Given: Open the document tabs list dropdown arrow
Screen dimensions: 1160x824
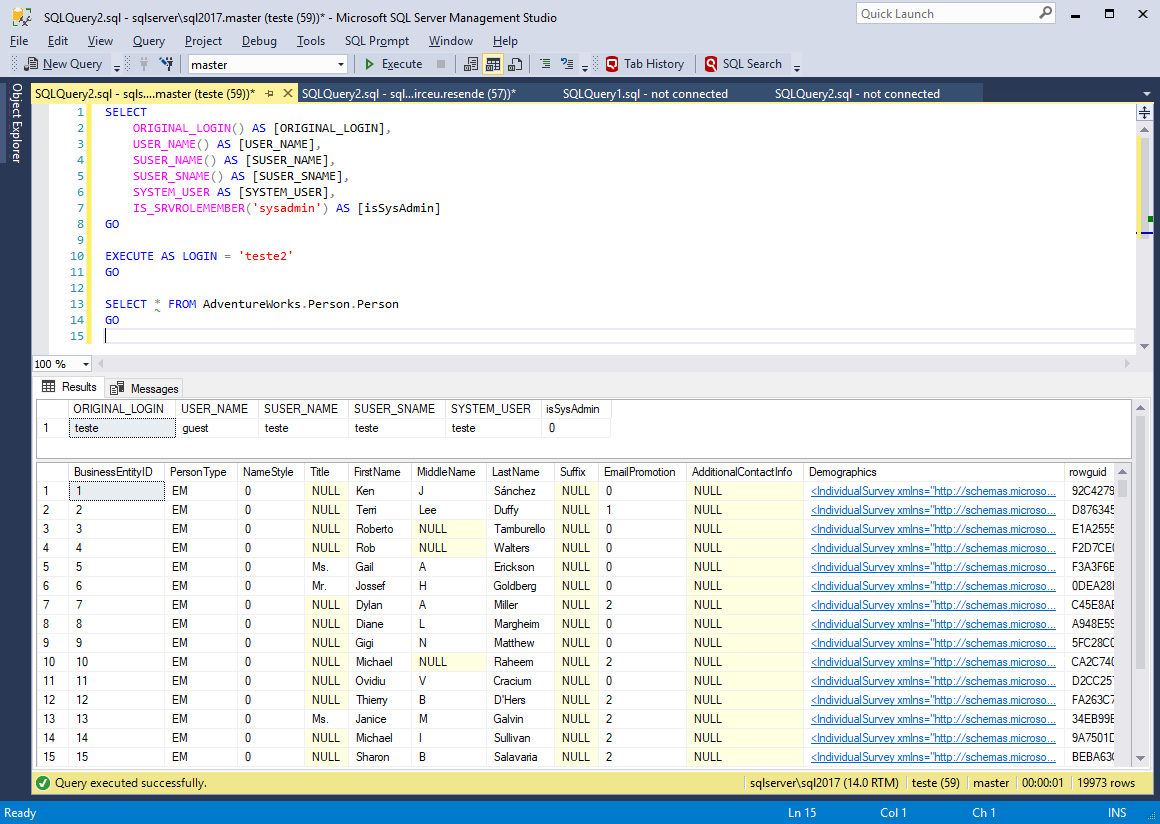Looking at the screenshot, I should click(x=1147, y=94).
